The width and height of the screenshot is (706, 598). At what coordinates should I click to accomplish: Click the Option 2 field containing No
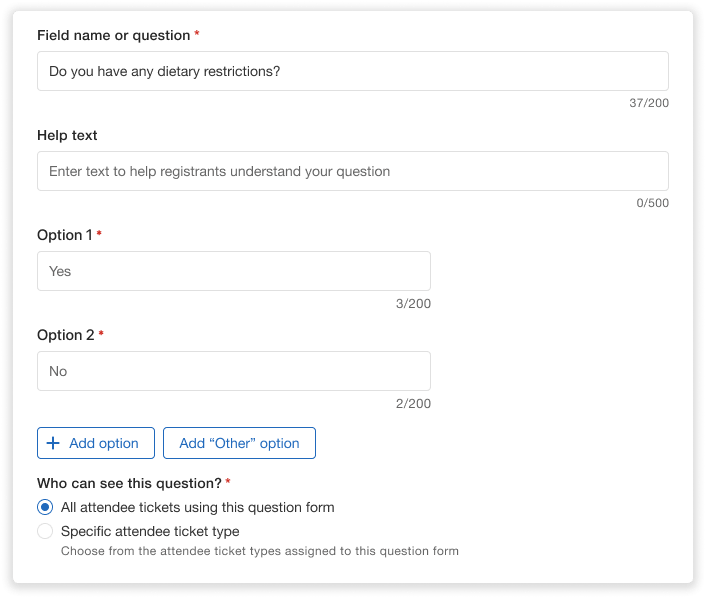(x=233, y=371)
